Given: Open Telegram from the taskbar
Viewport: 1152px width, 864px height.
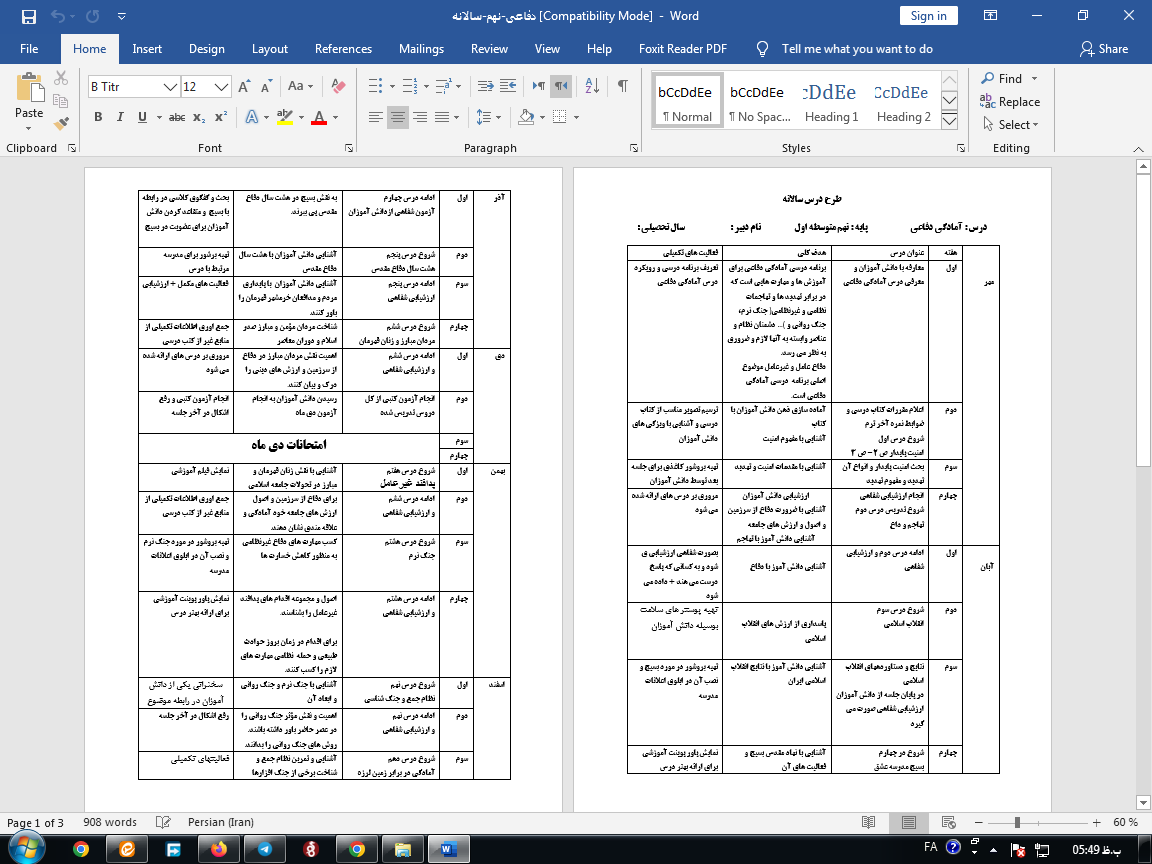Looking at the screenshot, I should click(264, 849).
